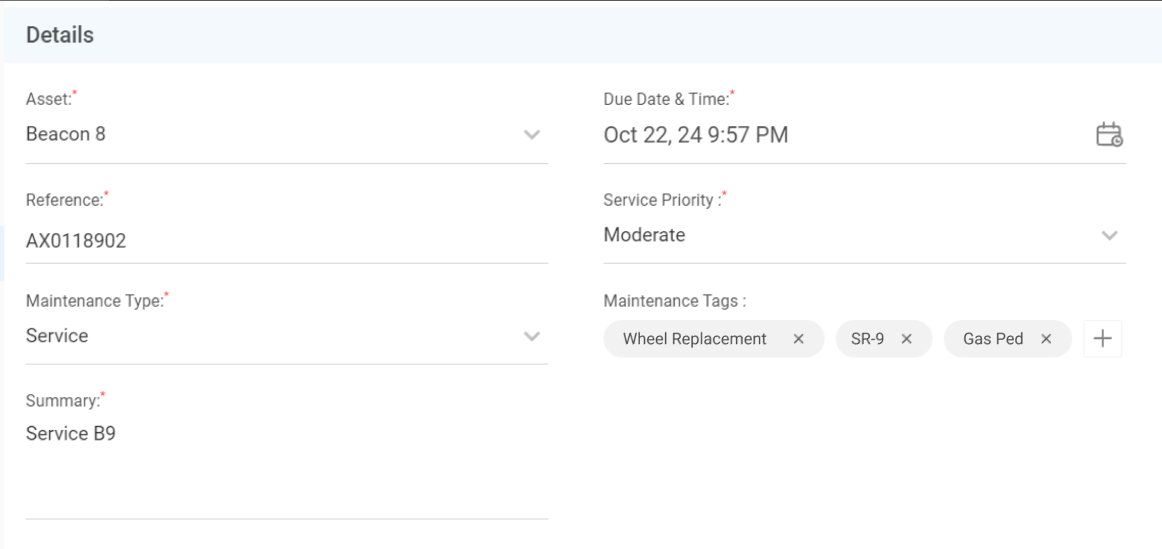Expand the Asset dropdown arrow

[x=532, y=135]
